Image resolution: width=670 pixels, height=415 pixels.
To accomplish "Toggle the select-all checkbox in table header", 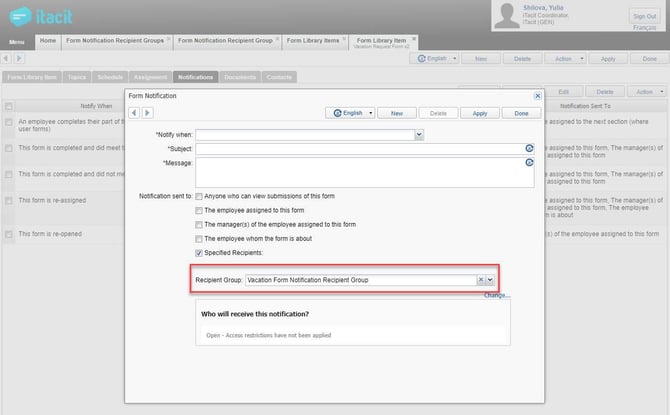I will click(9, 106).
